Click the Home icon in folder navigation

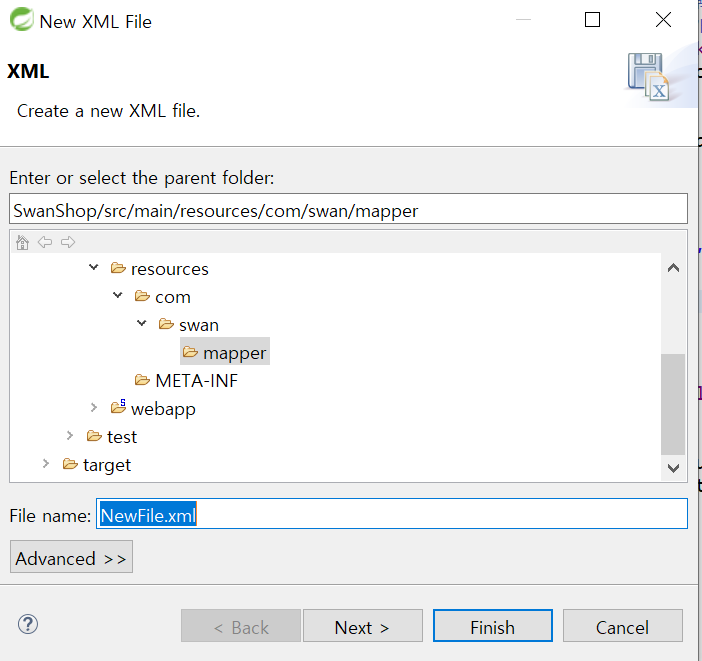22,242
